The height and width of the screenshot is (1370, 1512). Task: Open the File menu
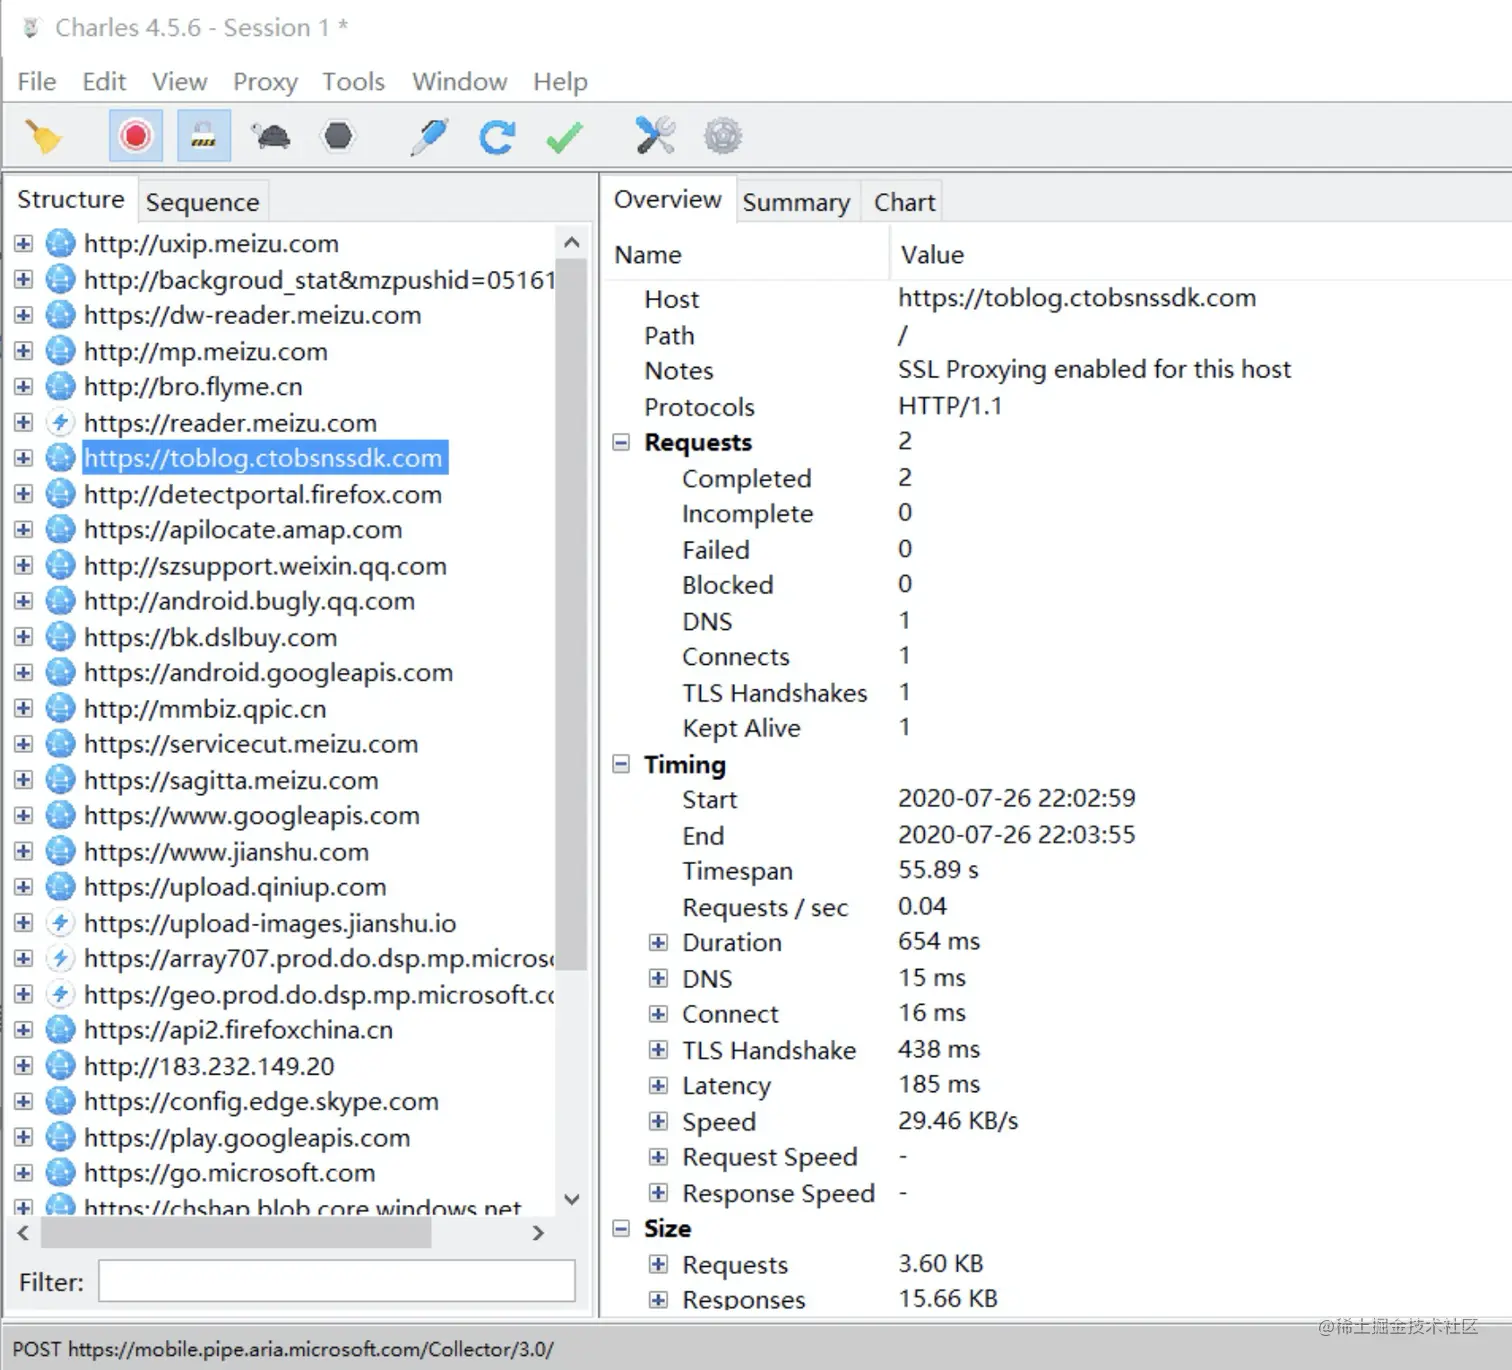(37, 81)
